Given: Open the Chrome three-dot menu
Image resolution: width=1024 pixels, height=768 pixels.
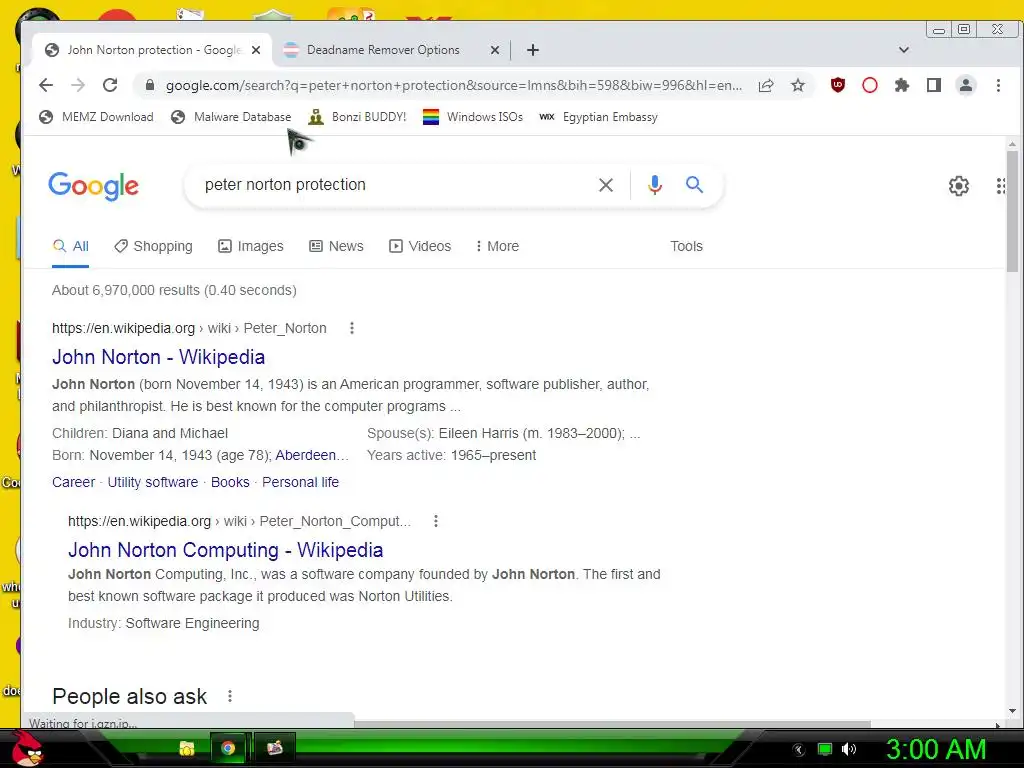Looking at the screenshot, I should [998, 85].
